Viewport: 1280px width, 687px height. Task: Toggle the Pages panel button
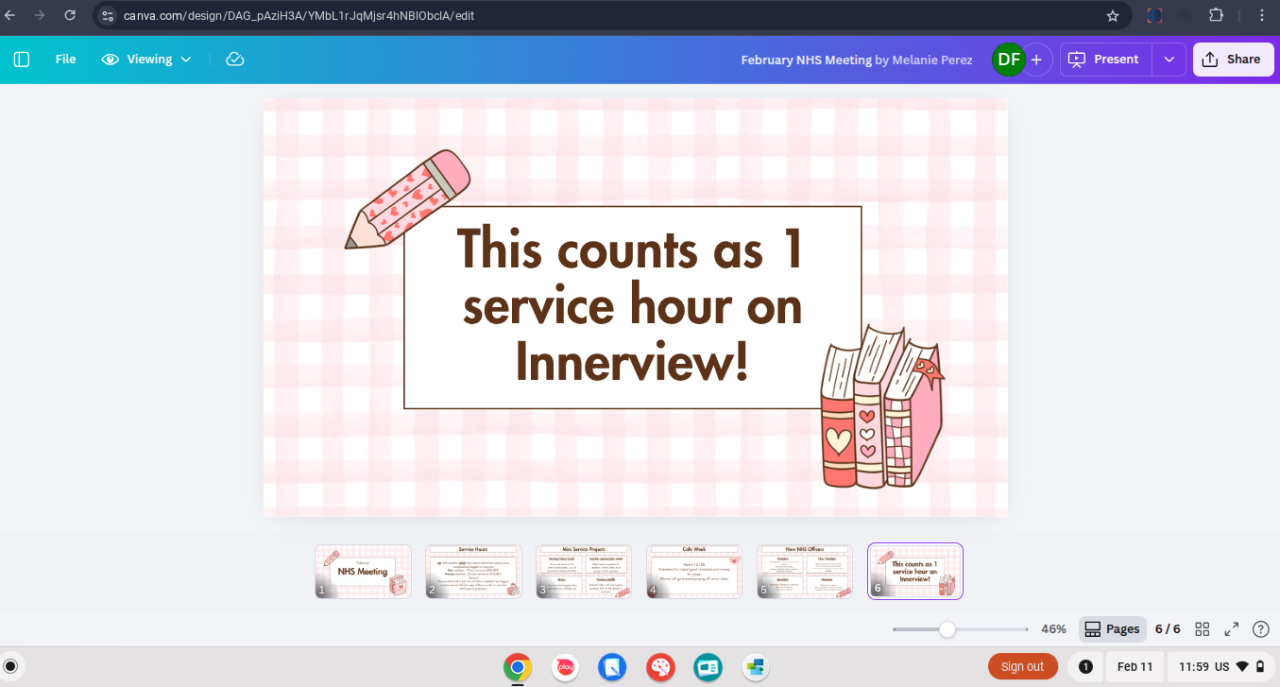click(x=1112, y=629)
